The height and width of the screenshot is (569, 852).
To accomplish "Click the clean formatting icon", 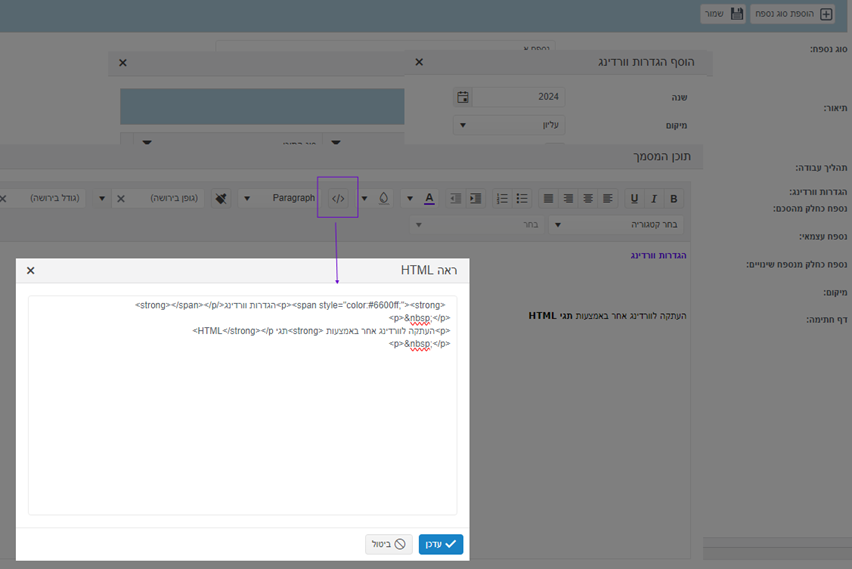I will (221, 198).
